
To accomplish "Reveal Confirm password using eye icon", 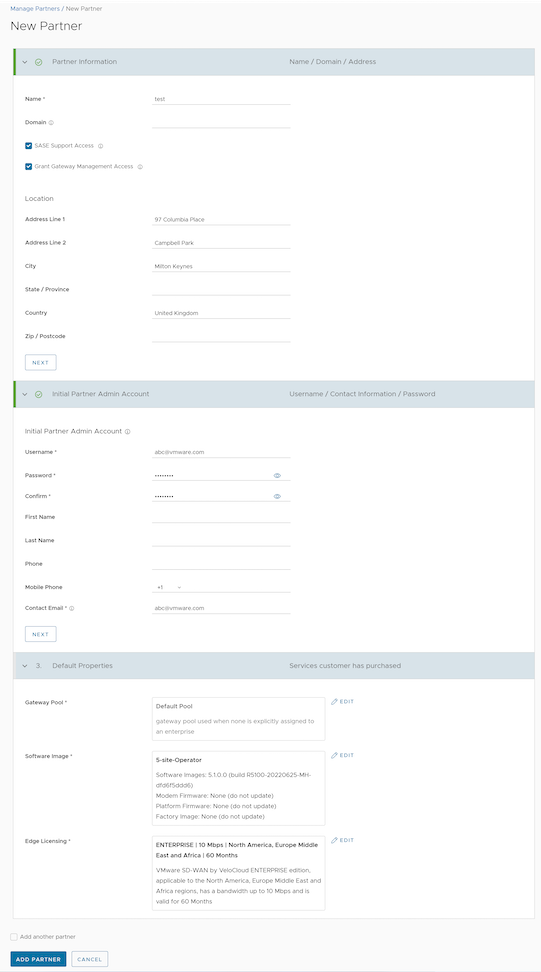I will click(x=277, y=497).
